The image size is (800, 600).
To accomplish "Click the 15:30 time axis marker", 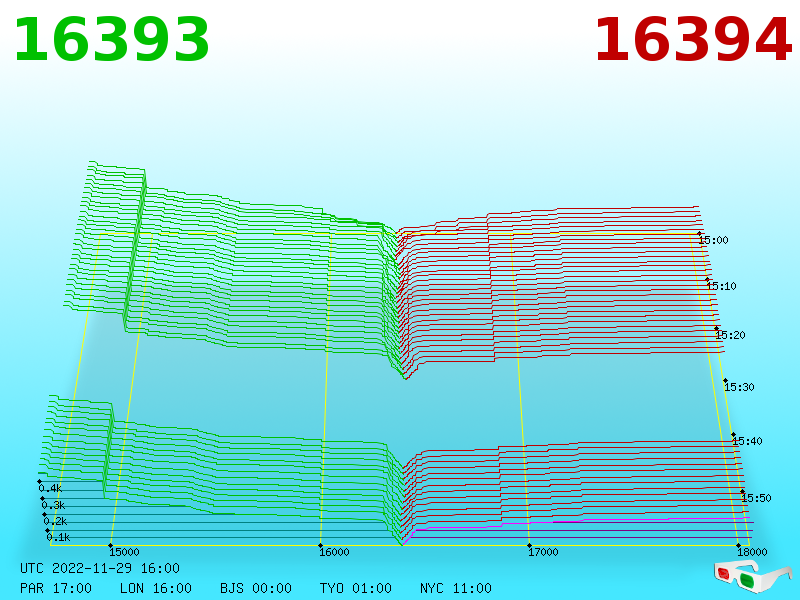I will click(x=739, y=387).
